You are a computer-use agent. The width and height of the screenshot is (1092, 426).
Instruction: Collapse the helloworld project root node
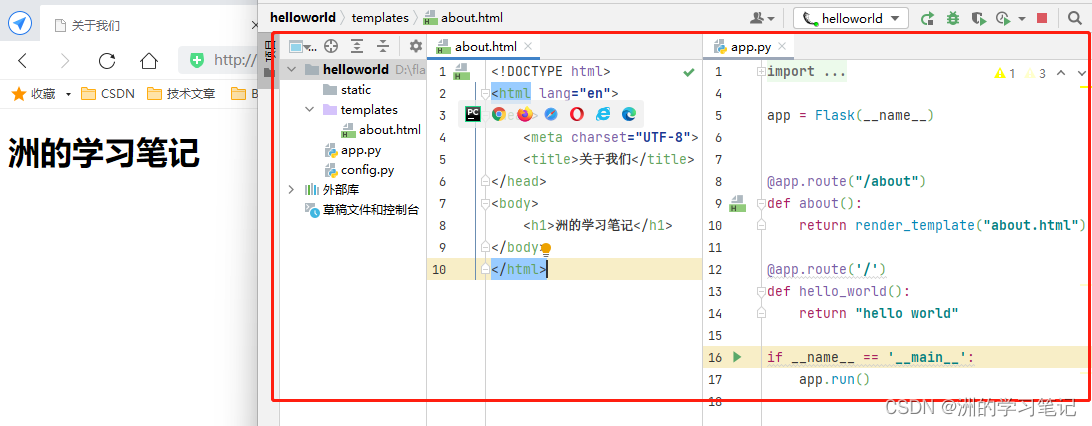[291, 70]
